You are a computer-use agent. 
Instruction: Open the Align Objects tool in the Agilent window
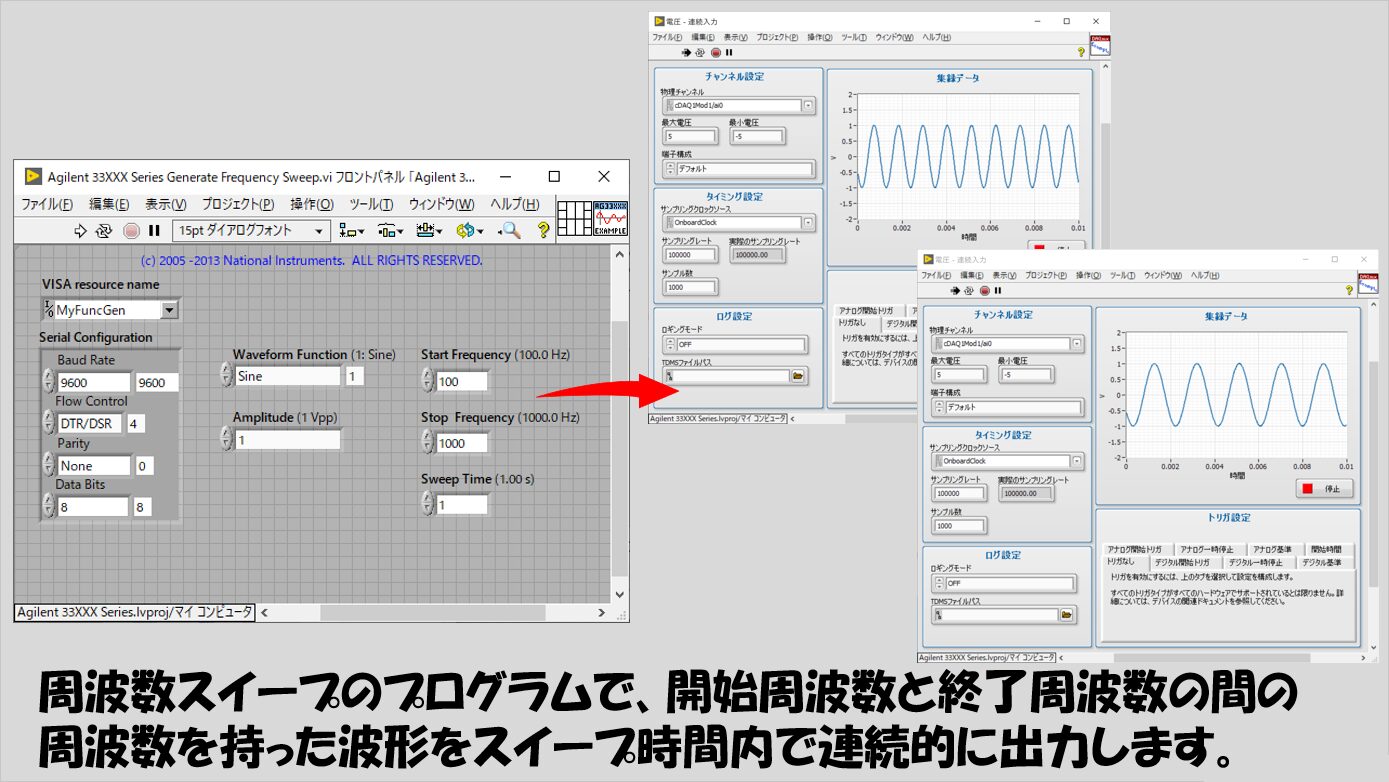click(x=351, y=231)
